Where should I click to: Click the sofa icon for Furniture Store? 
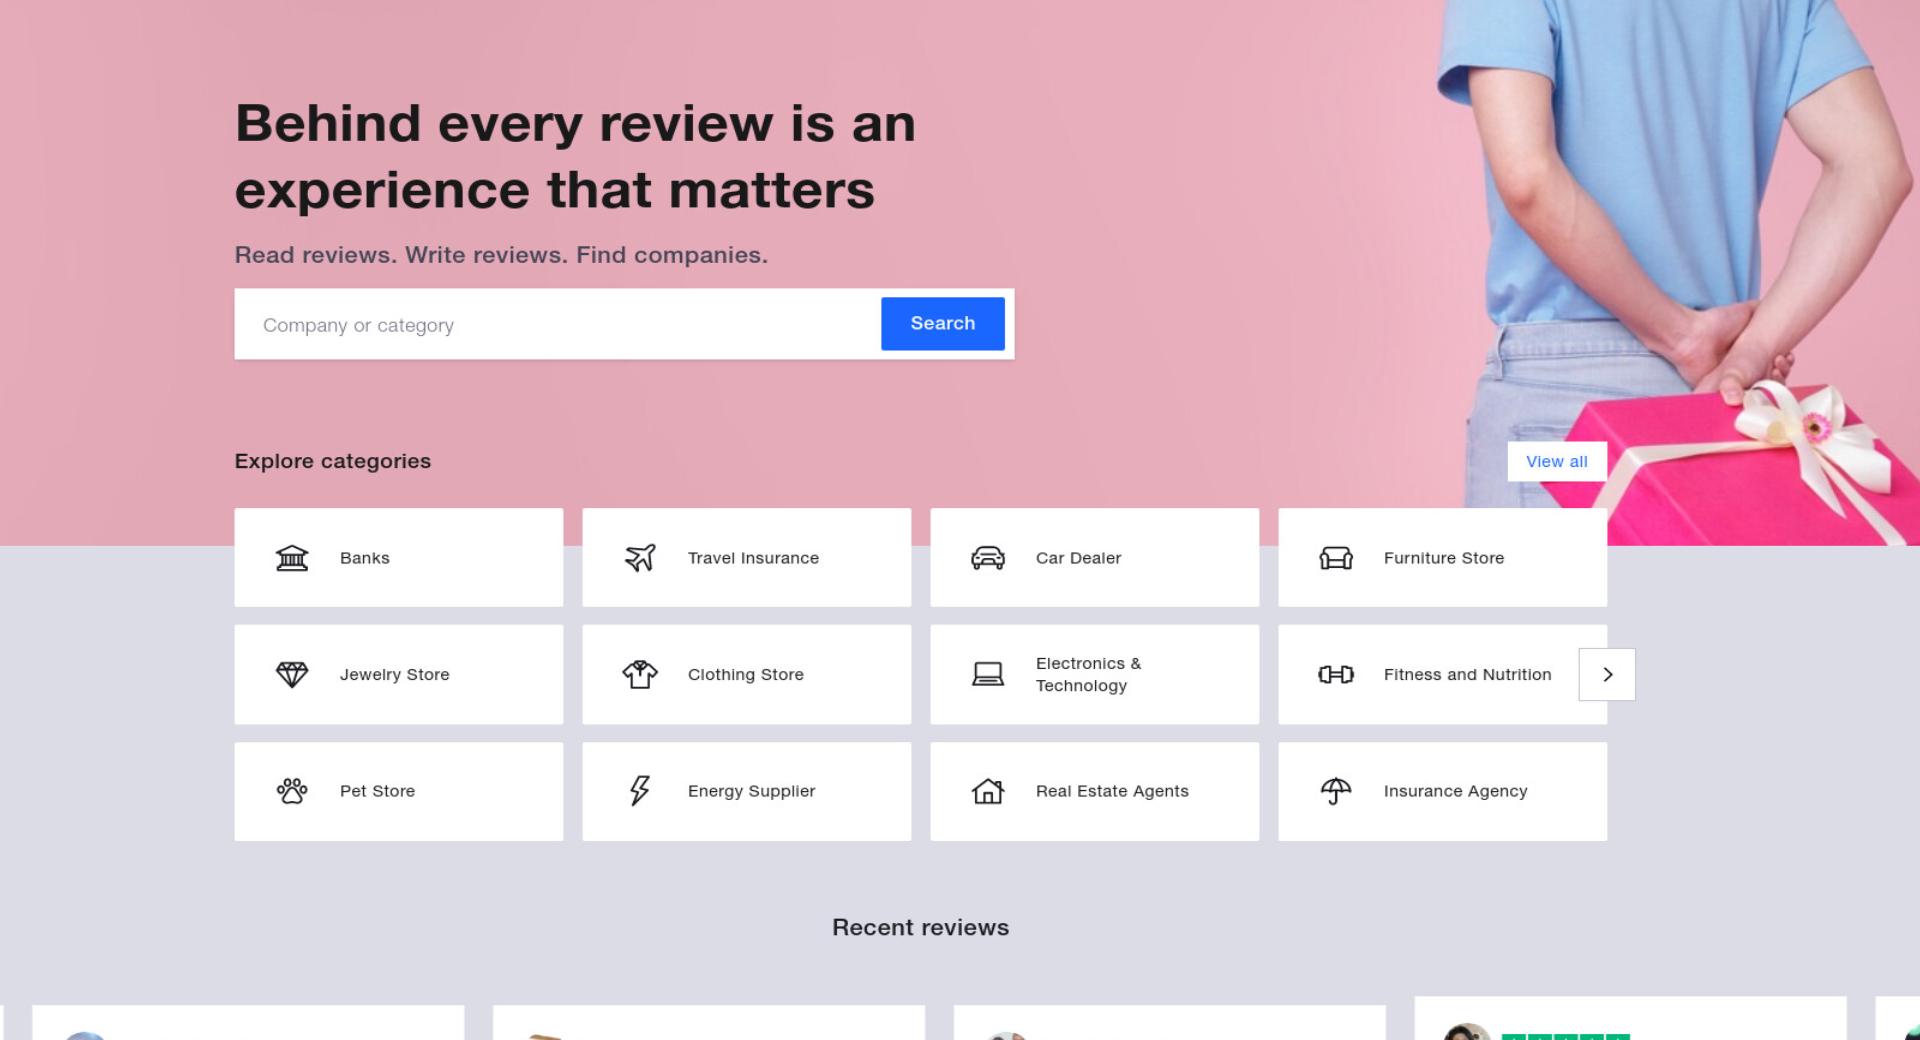click(x=1336, y=558)
